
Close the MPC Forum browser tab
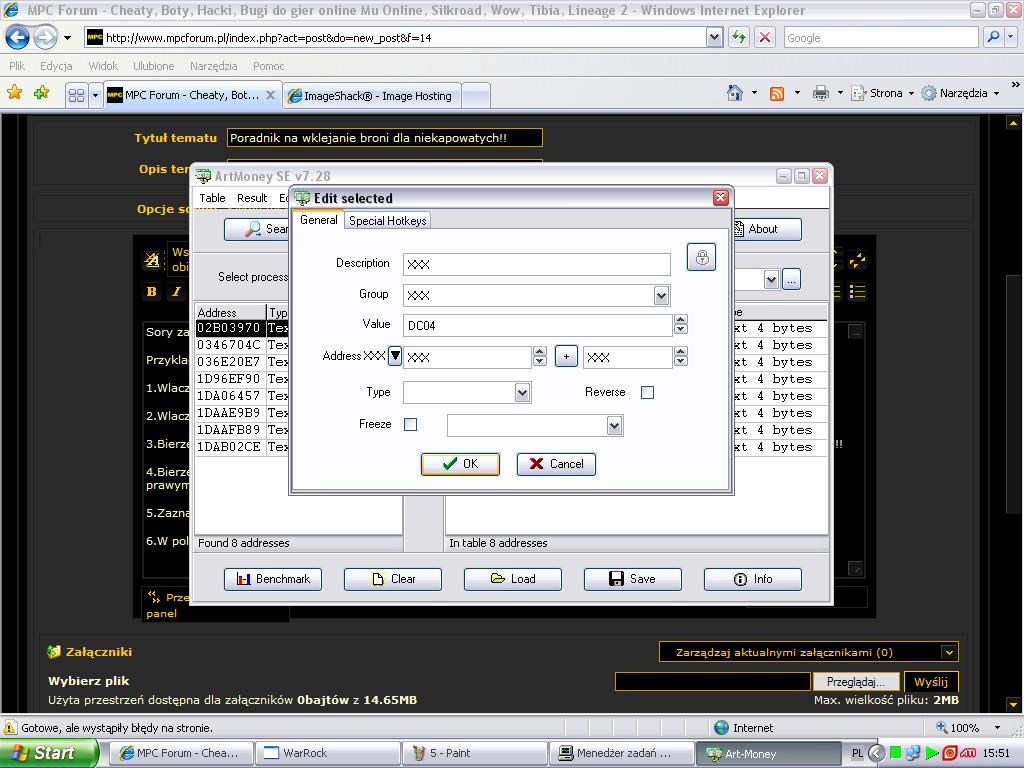[270, 95]
